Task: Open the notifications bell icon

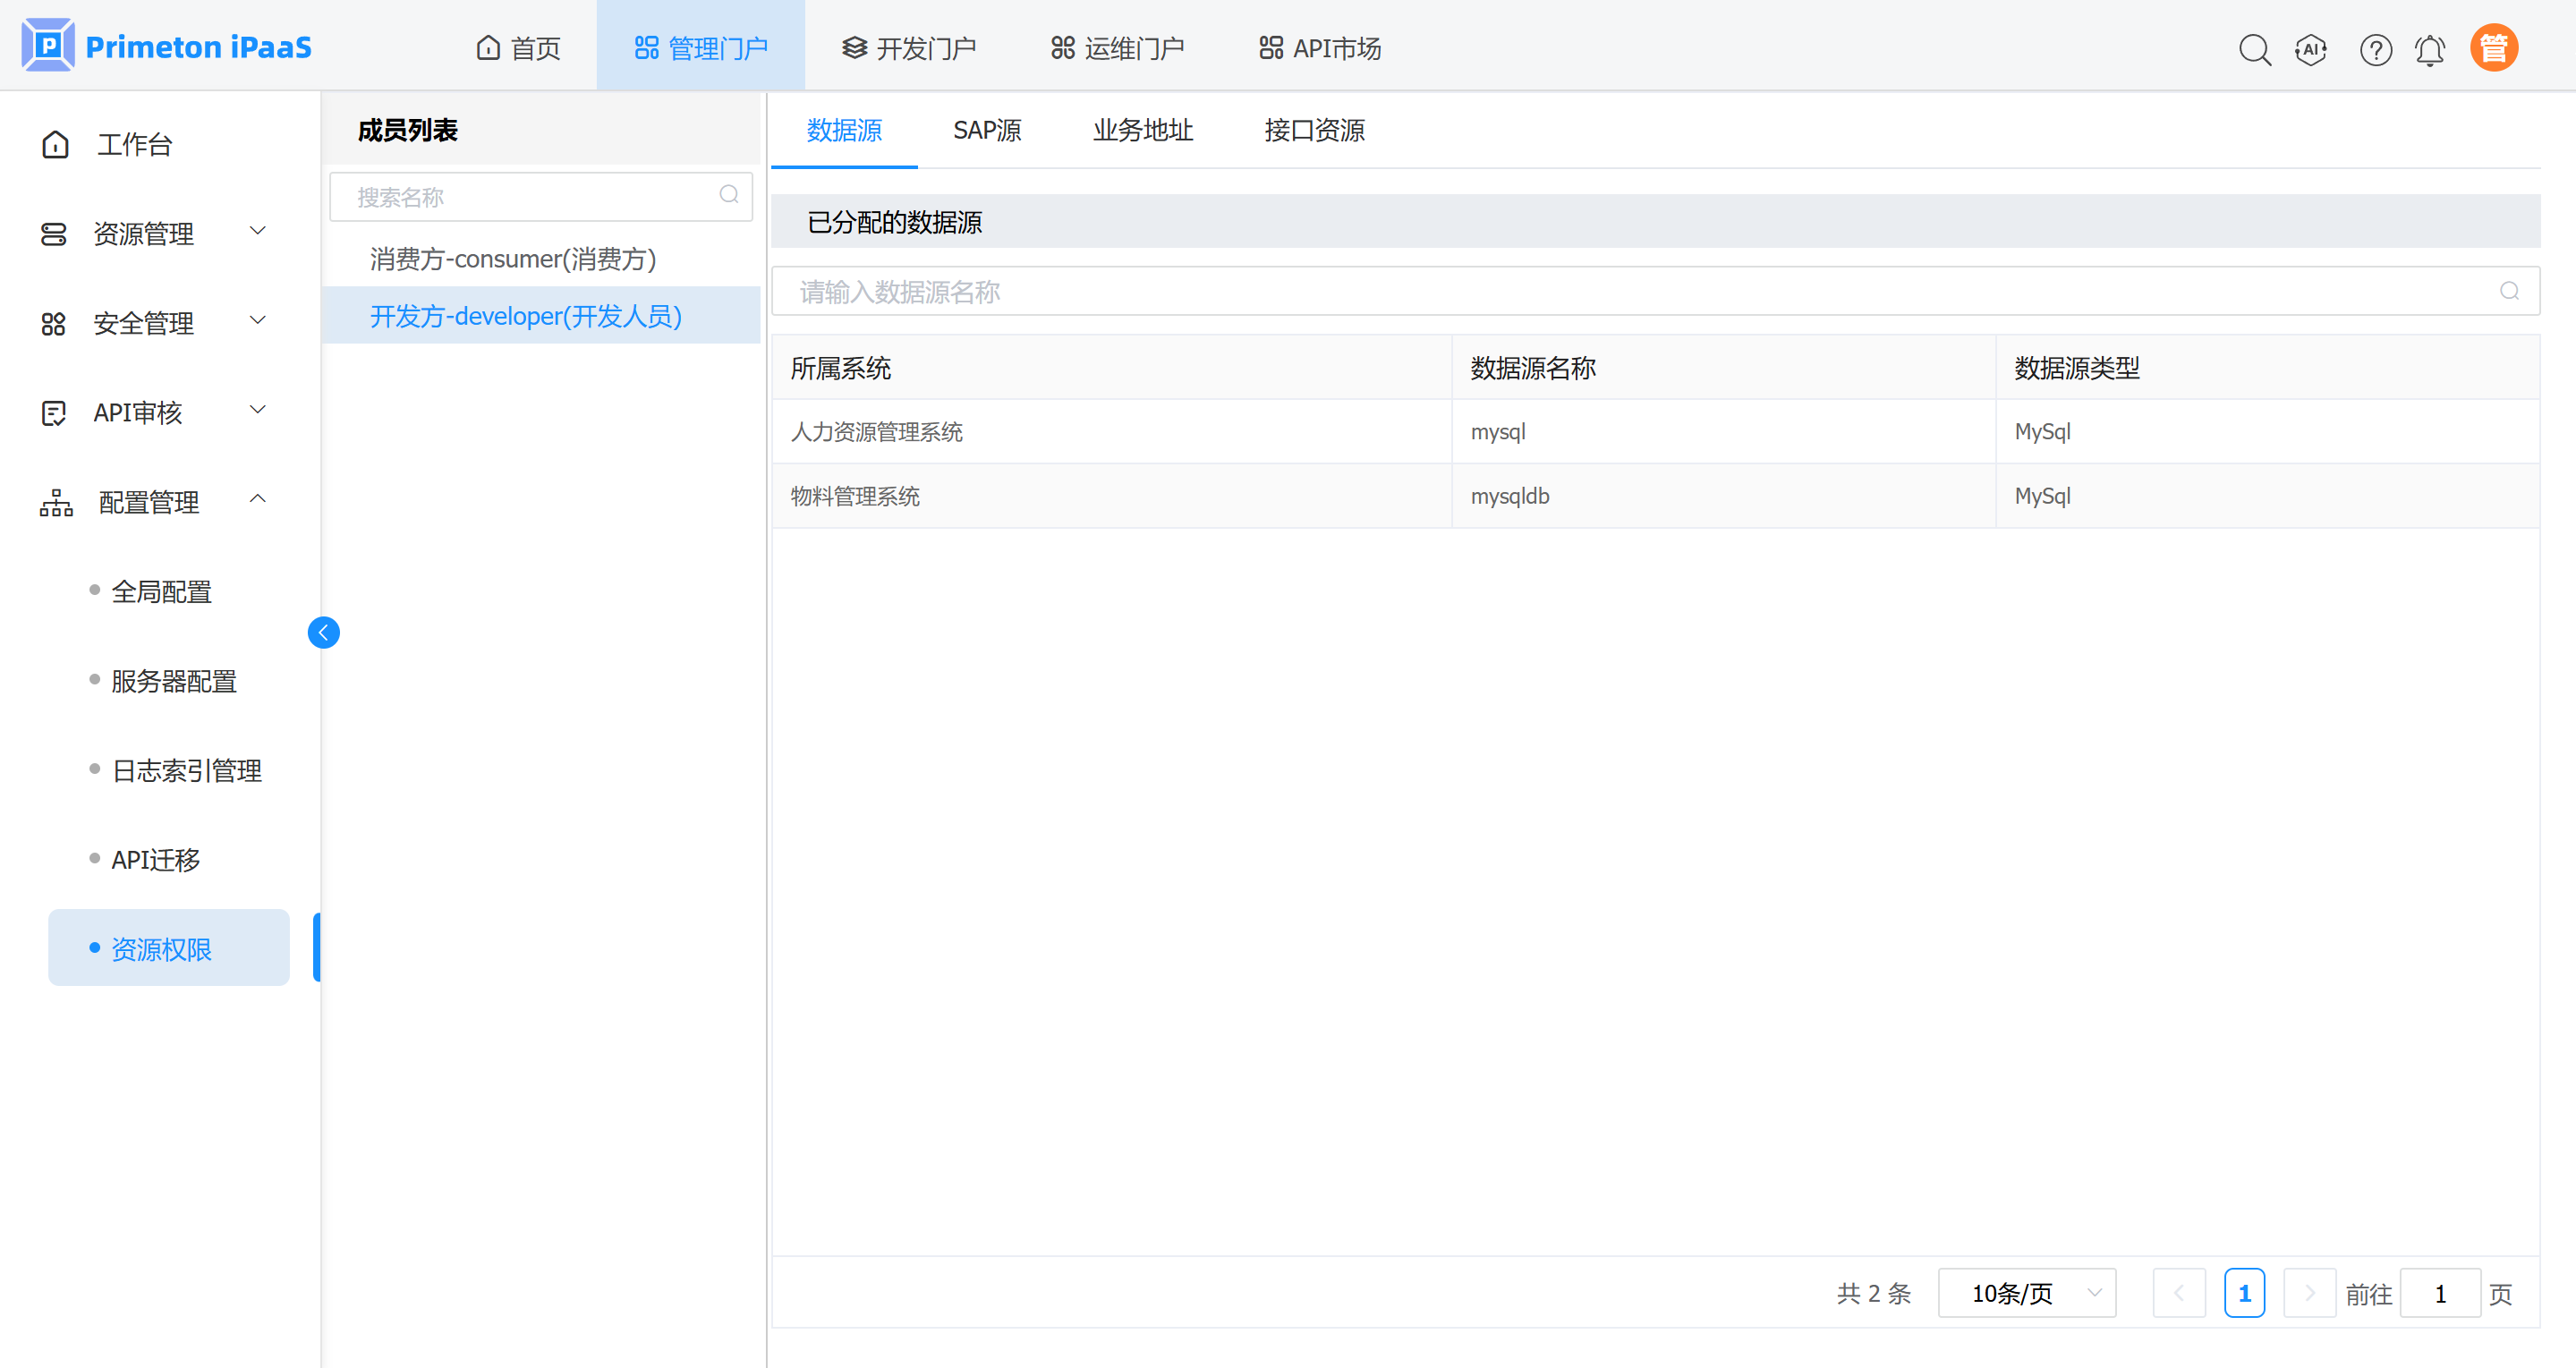Action: 2430,48
